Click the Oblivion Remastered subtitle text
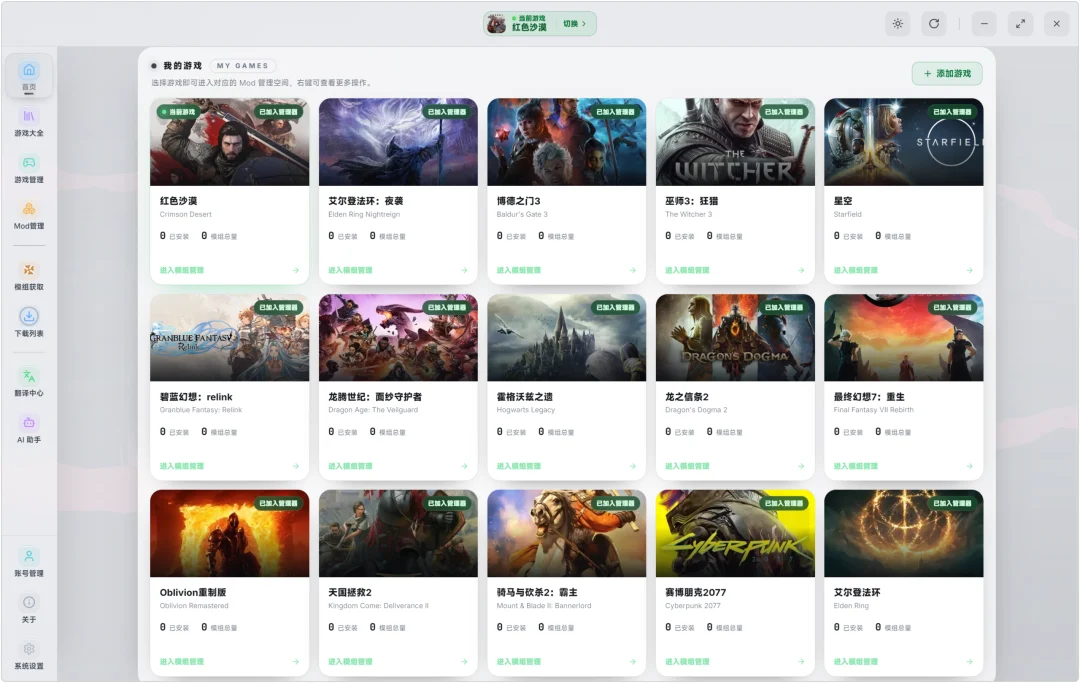Viewport: 1080px width, 683px height. pyautogui.click(x=194, y=606)
